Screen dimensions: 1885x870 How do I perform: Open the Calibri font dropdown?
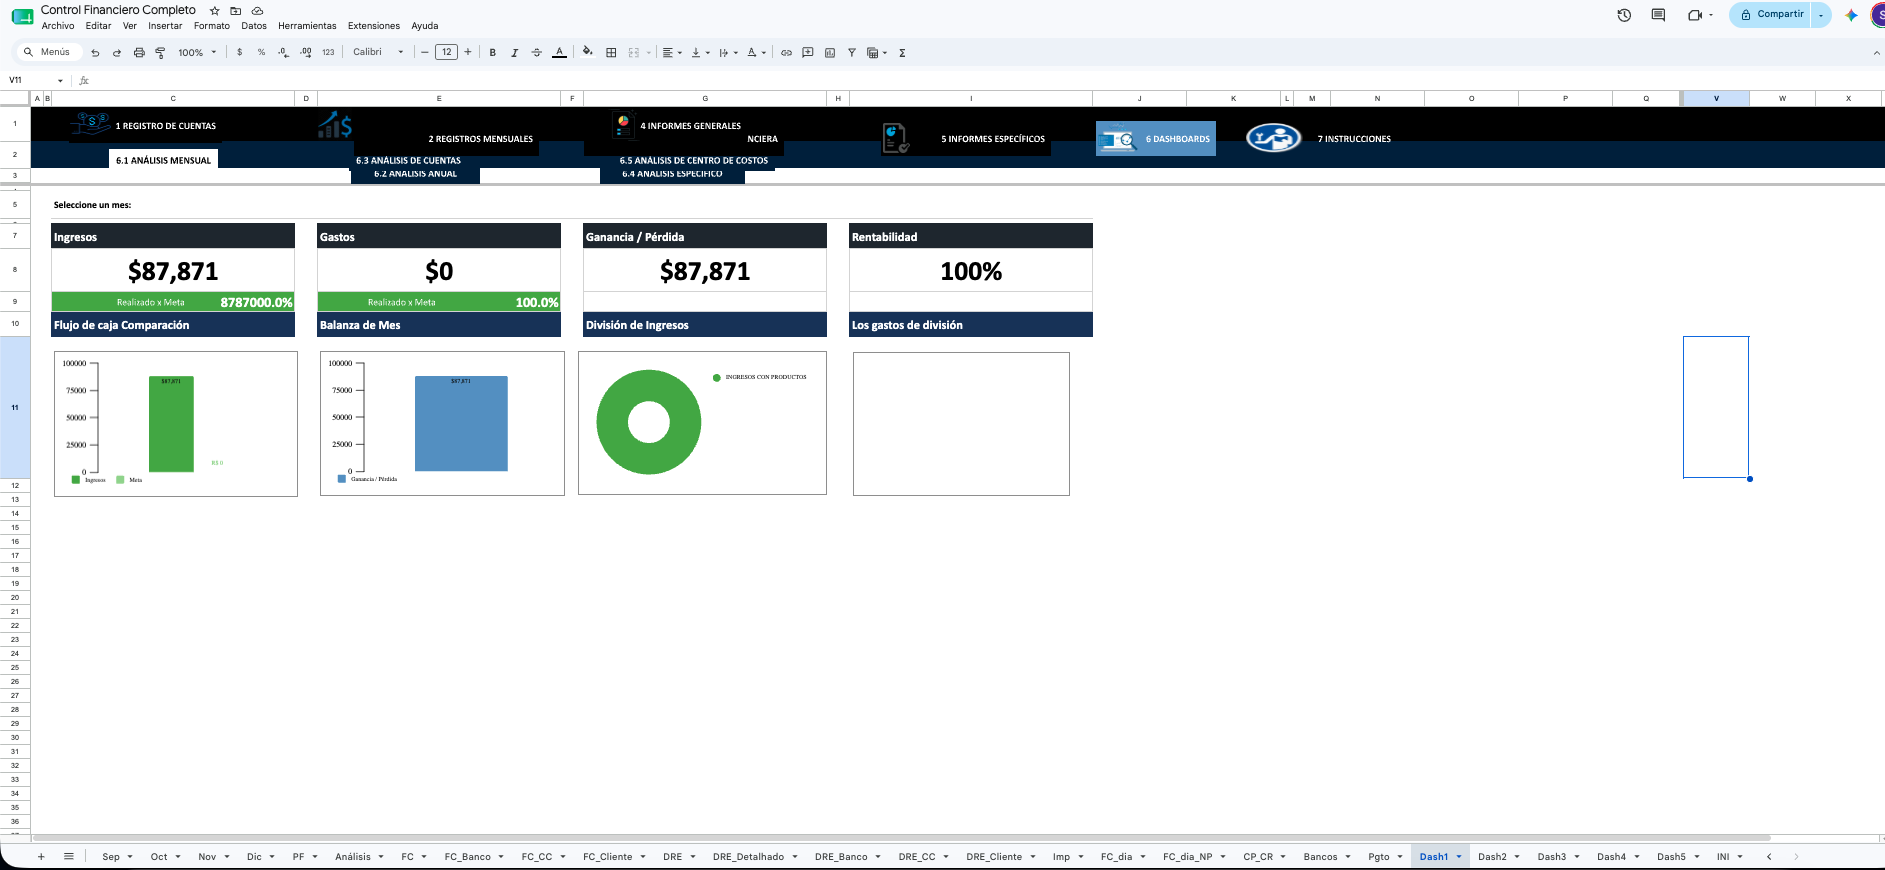[x=378, y=53]
